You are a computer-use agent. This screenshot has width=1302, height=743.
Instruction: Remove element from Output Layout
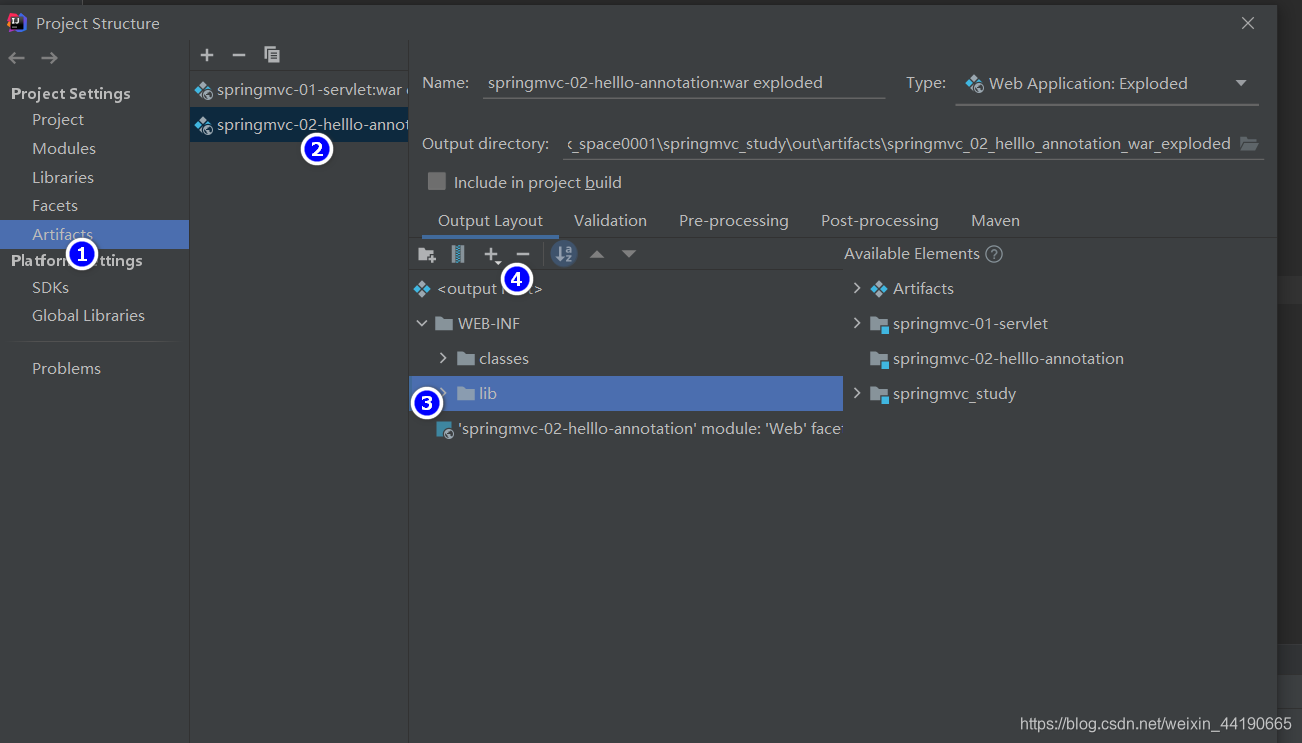pyautogui.click(x=522, y=255)
